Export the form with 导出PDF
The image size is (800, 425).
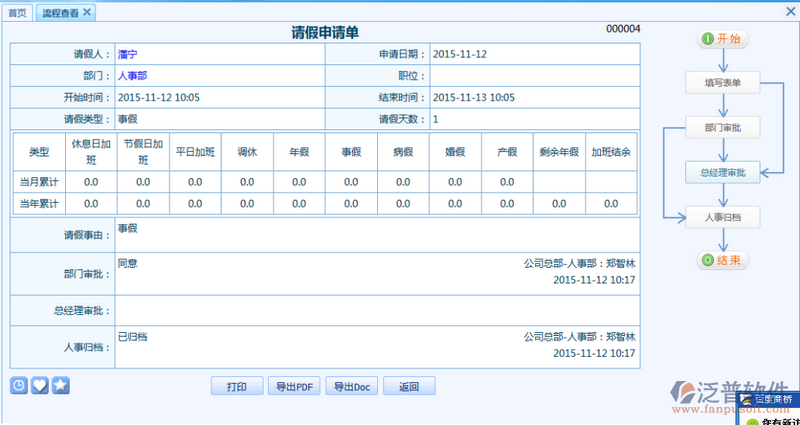pyautogui.click(x=295, y=387)
